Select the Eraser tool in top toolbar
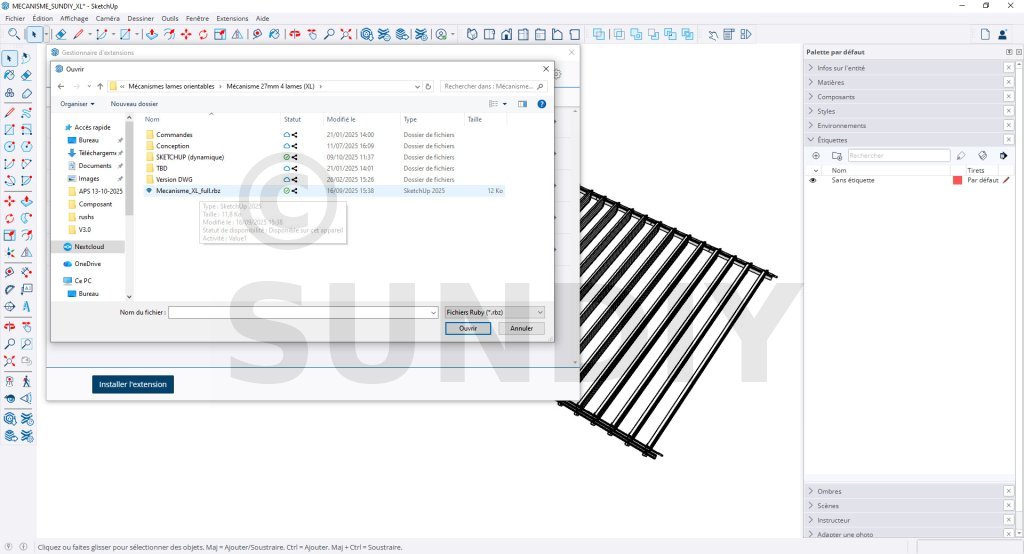This screenshot has height=554, width=1024. point(61,34)
